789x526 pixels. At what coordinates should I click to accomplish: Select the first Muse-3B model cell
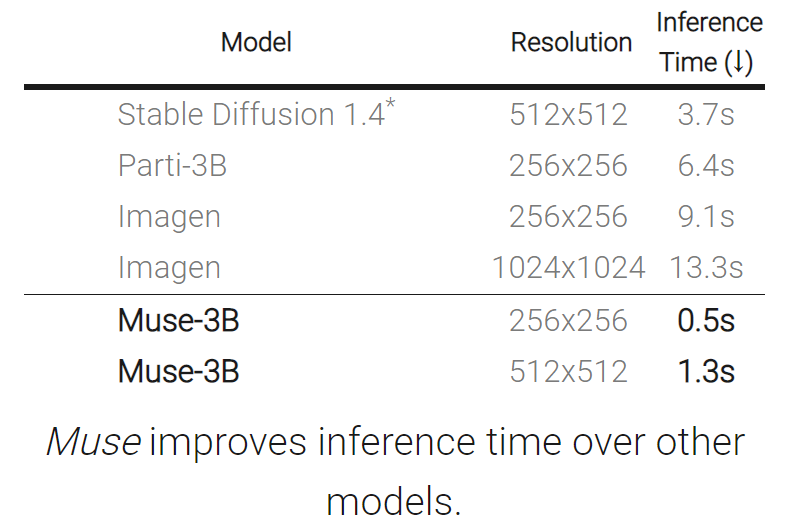[x=178, y=320]
